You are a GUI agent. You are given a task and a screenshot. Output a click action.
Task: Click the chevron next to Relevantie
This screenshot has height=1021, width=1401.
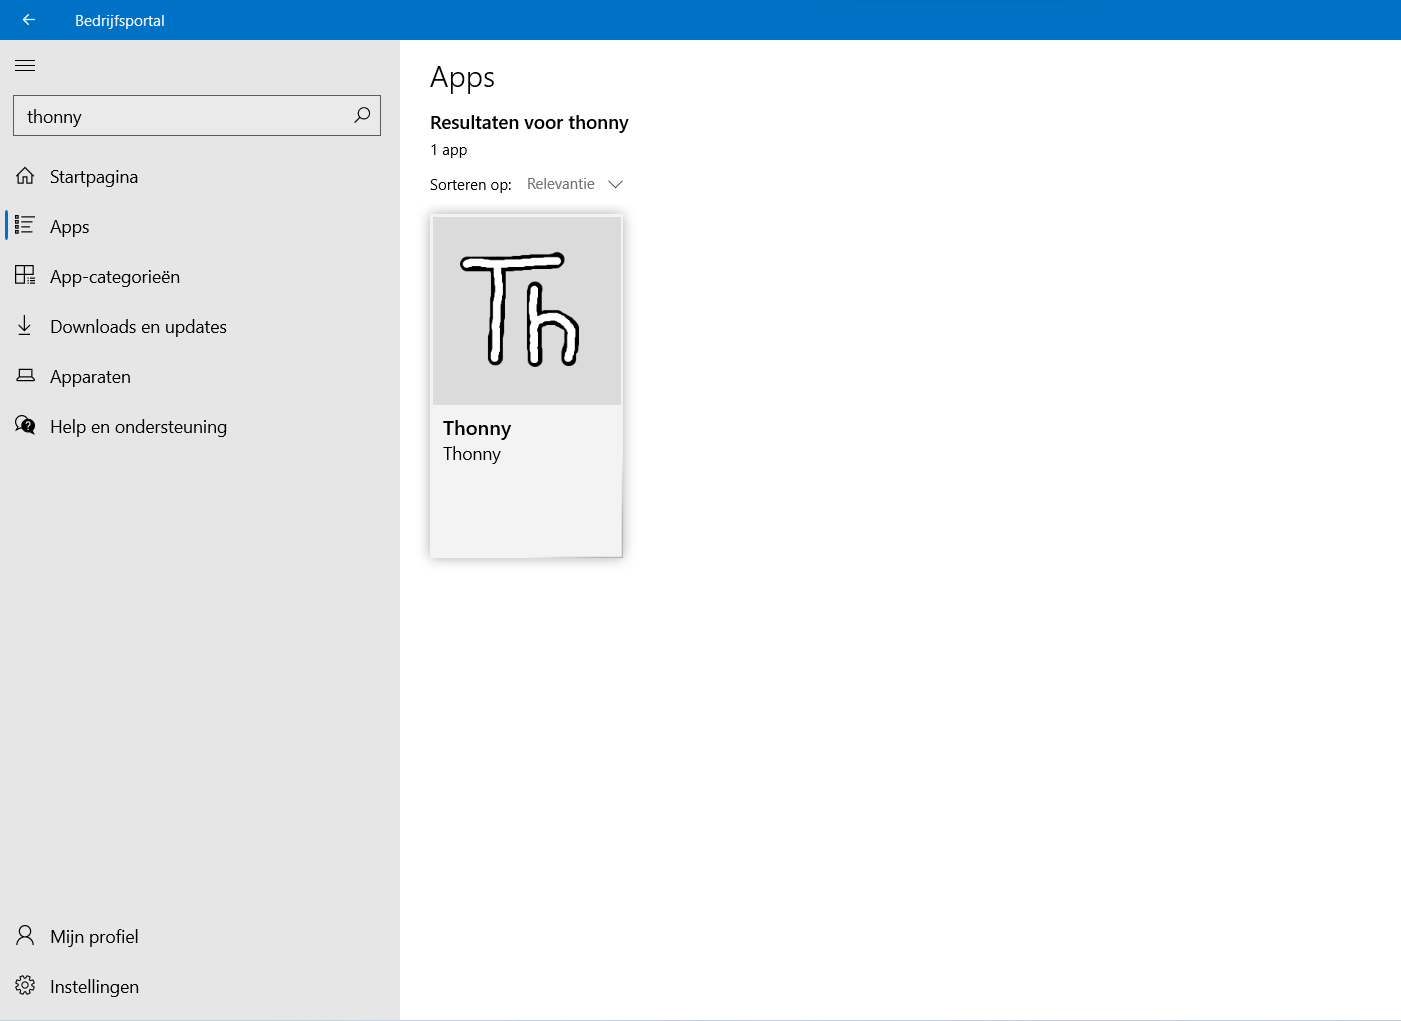[x=616, y=184]
